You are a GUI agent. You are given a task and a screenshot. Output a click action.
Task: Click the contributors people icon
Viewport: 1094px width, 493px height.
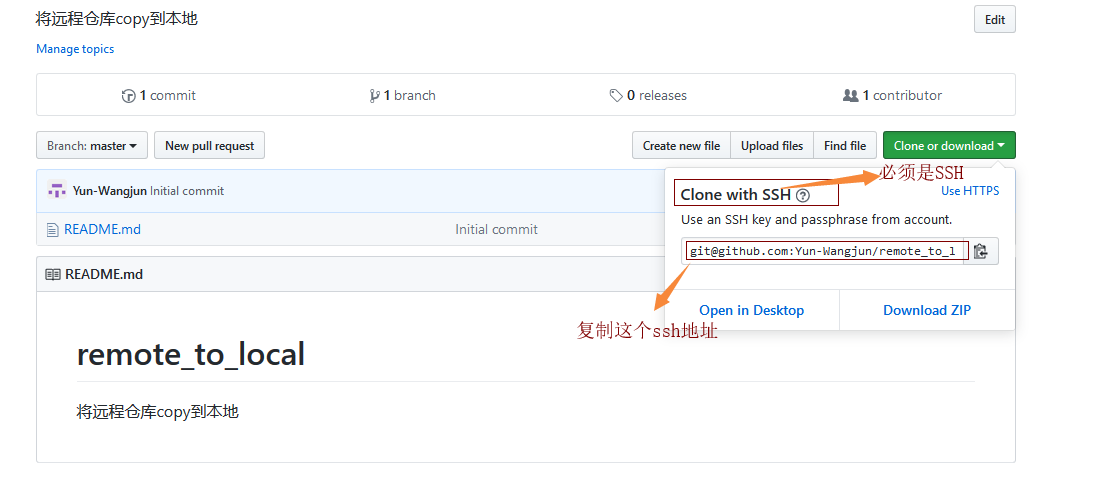click(851, 96)
